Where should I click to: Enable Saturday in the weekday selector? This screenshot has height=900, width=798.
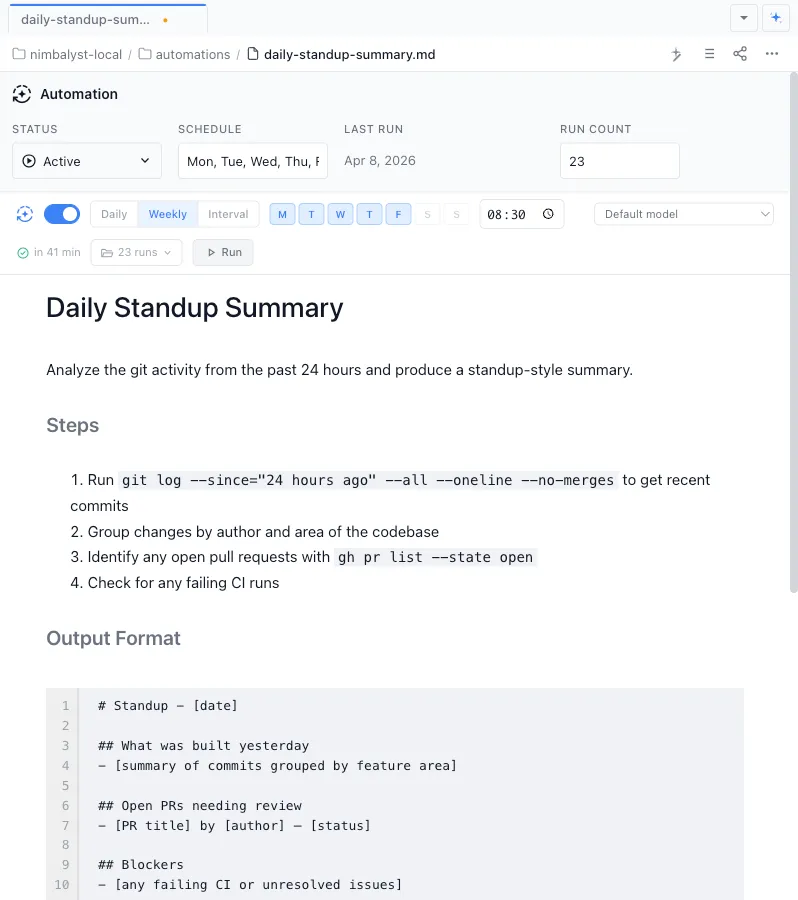pyautogui.click(x=428, y=214)
